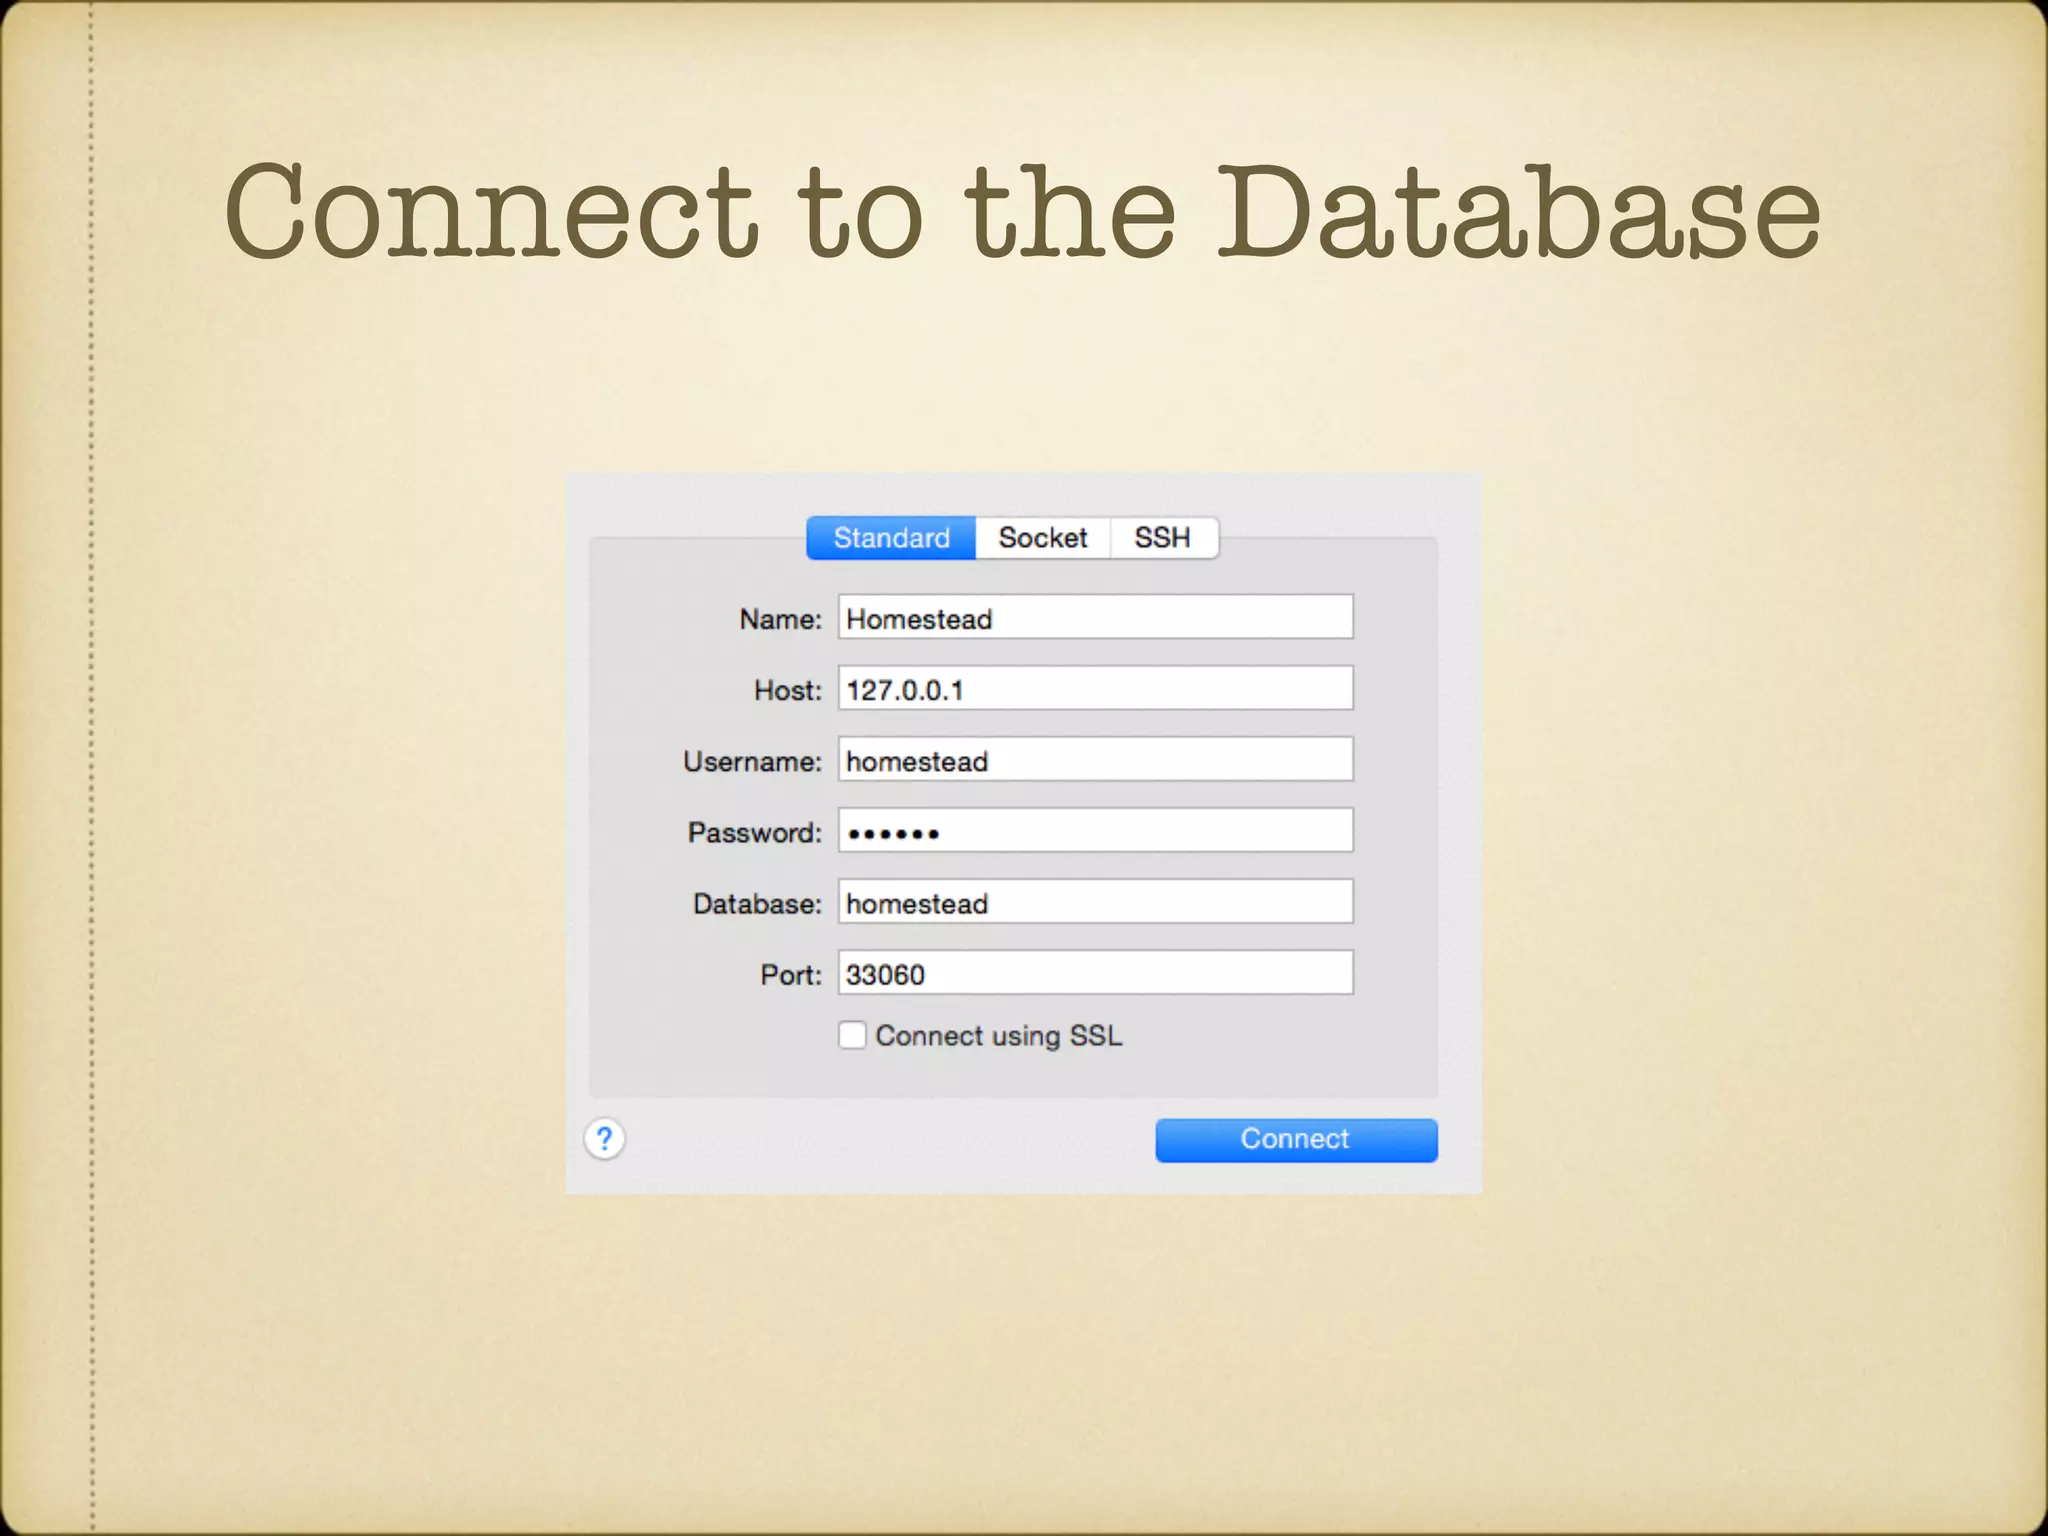Click the 'Host:' field label

tap(788, 690)
